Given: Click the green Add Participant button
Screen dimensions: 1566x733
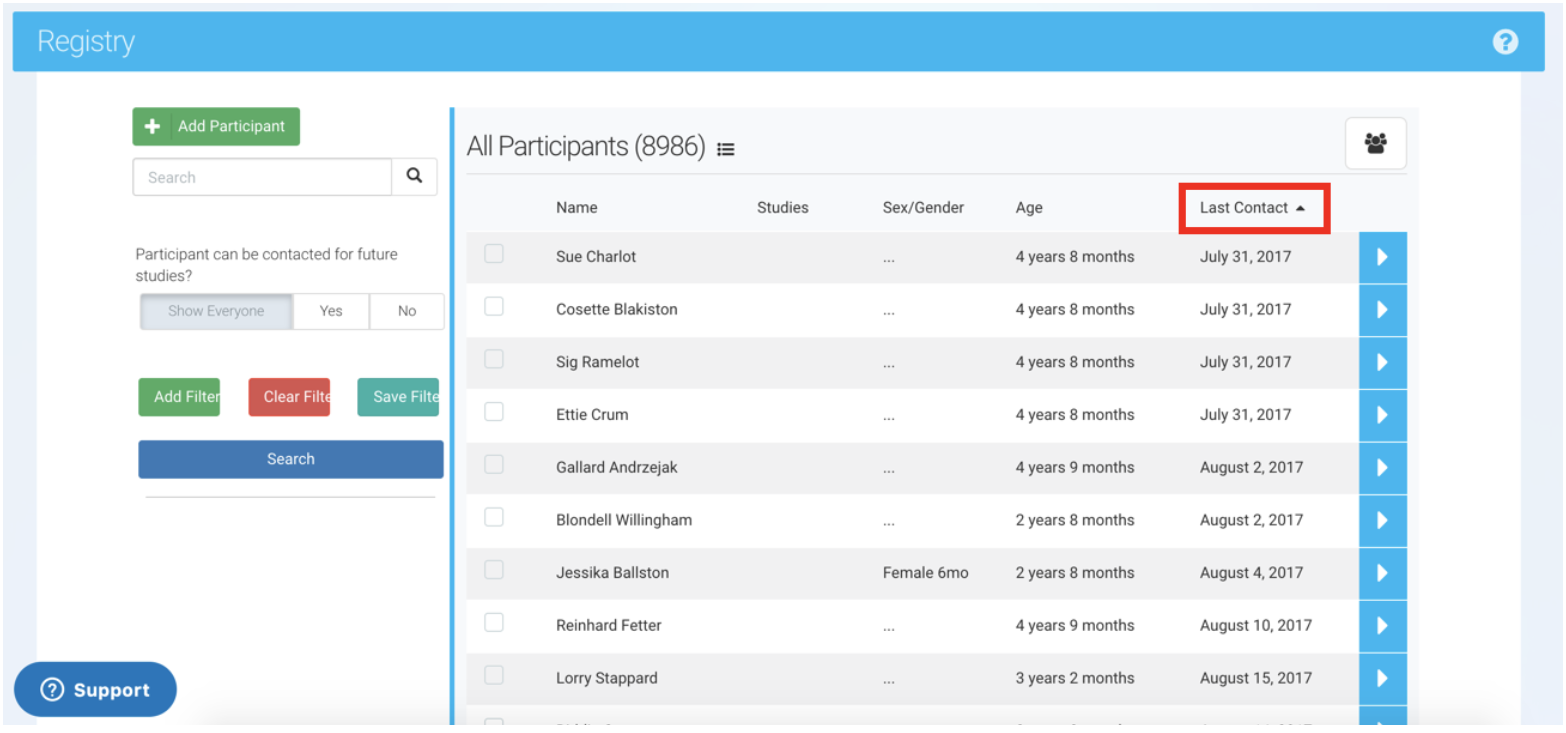Looking at the screenshot, I should (216, 127).
